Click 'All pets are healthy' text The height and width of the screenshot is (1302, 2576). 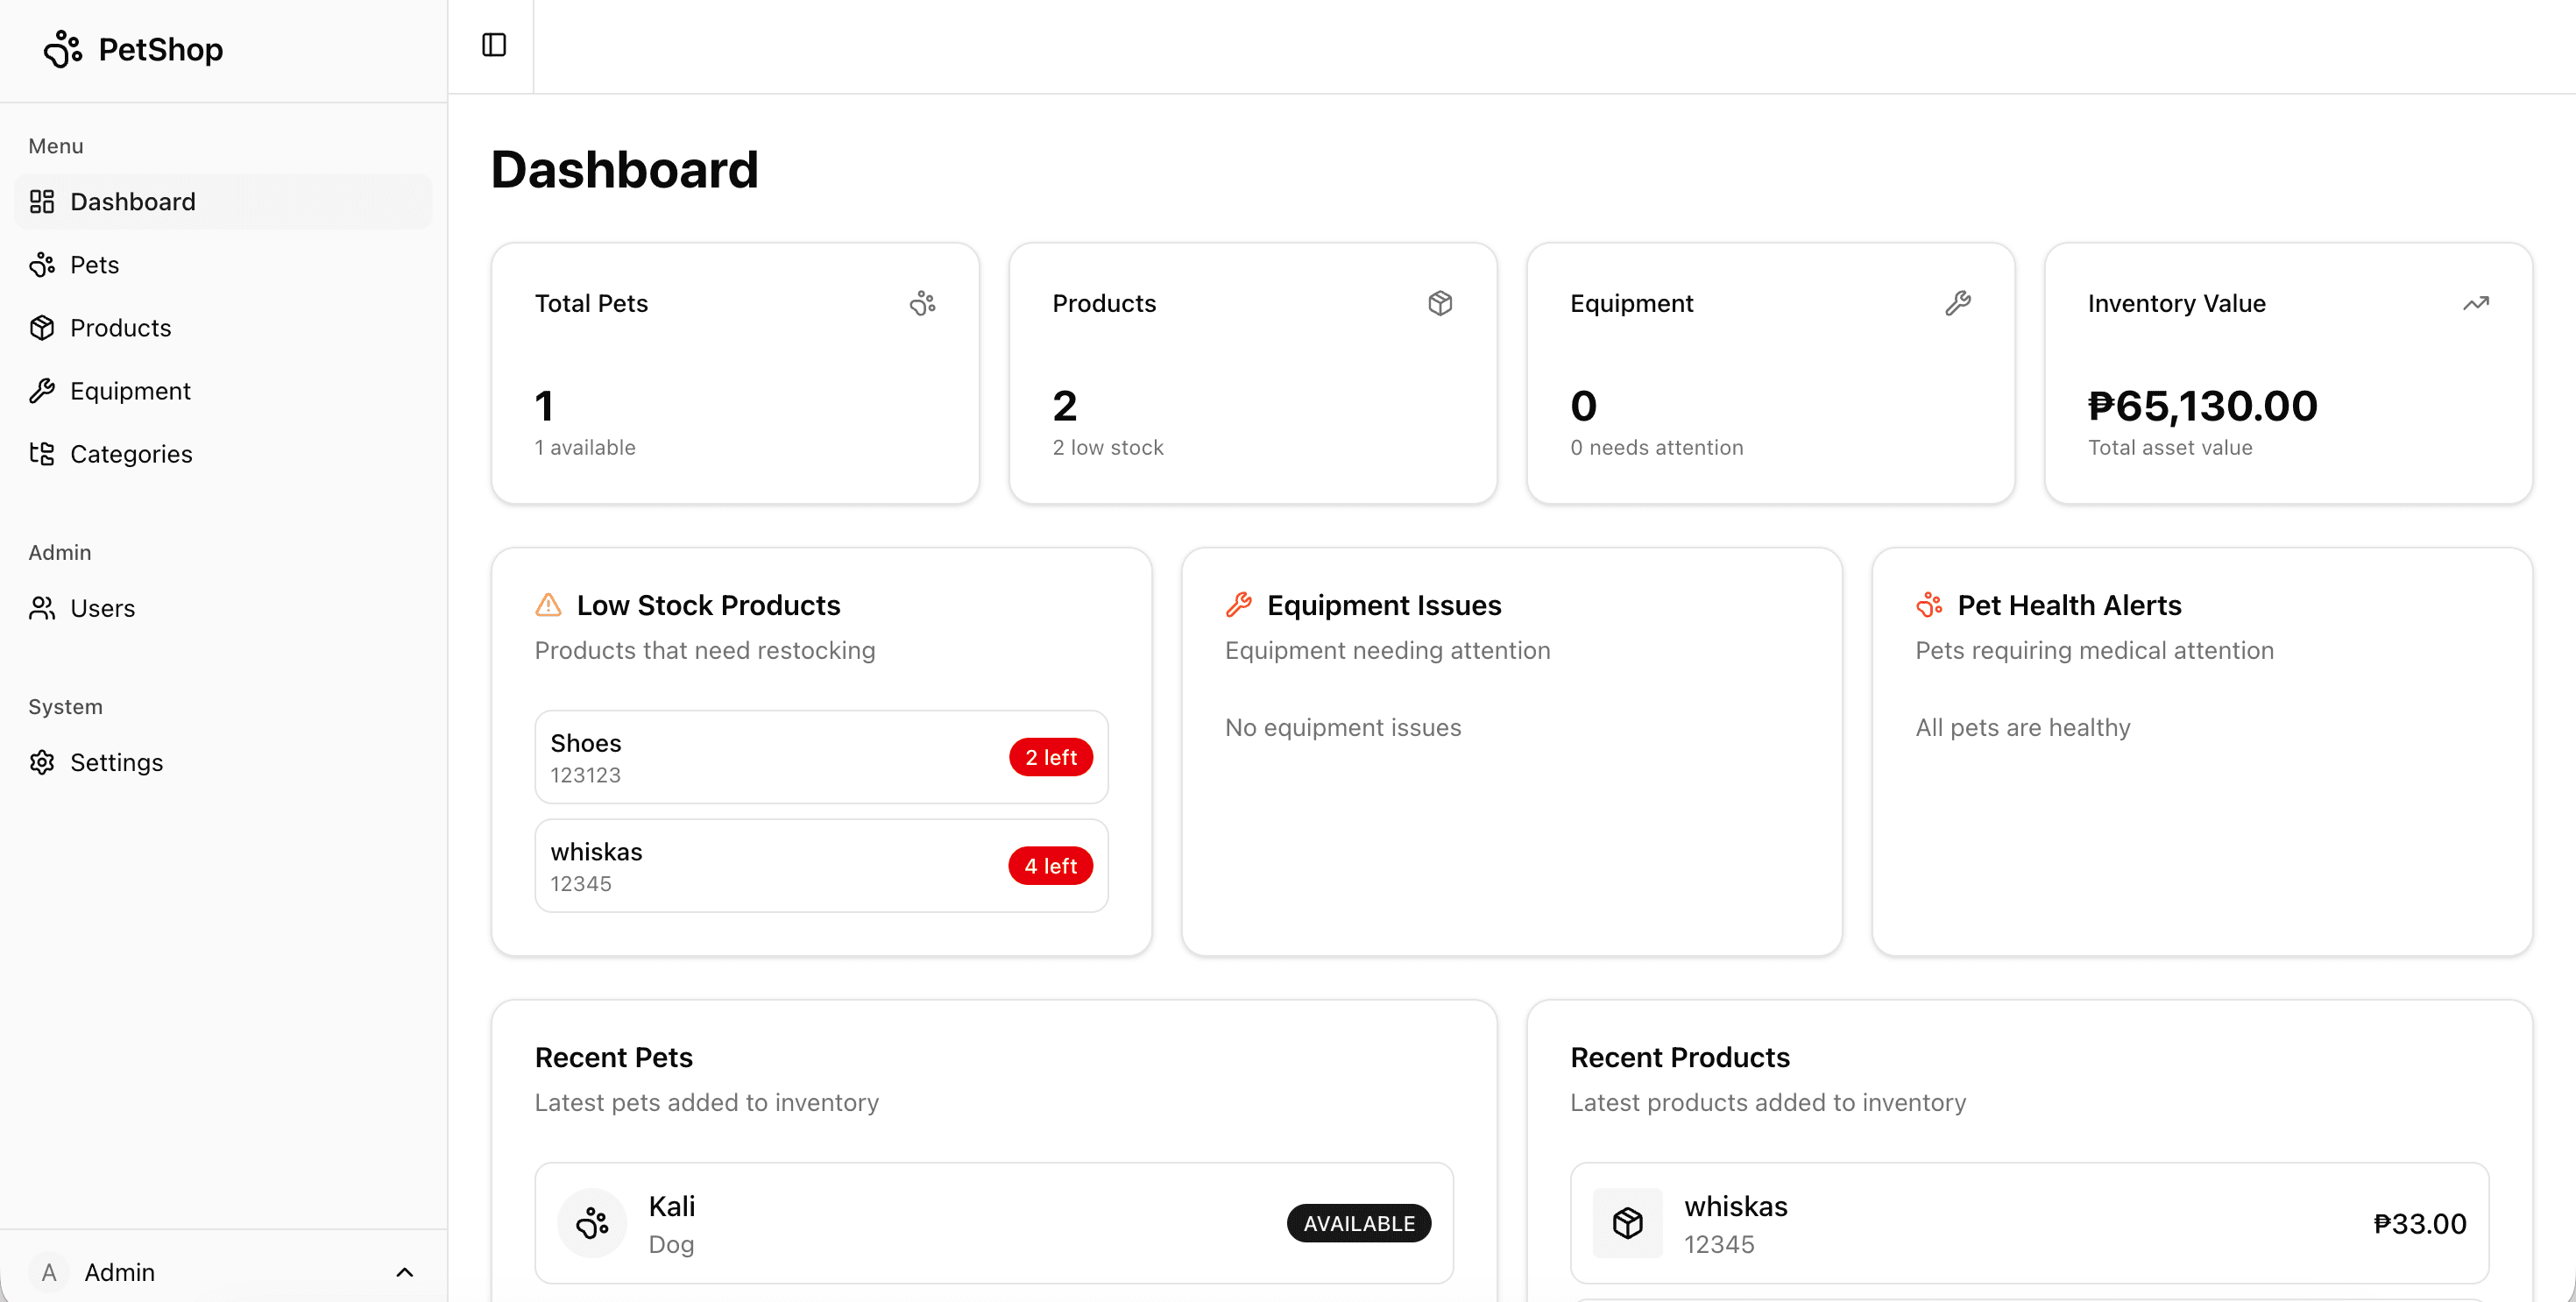[x=2023, y=728]
